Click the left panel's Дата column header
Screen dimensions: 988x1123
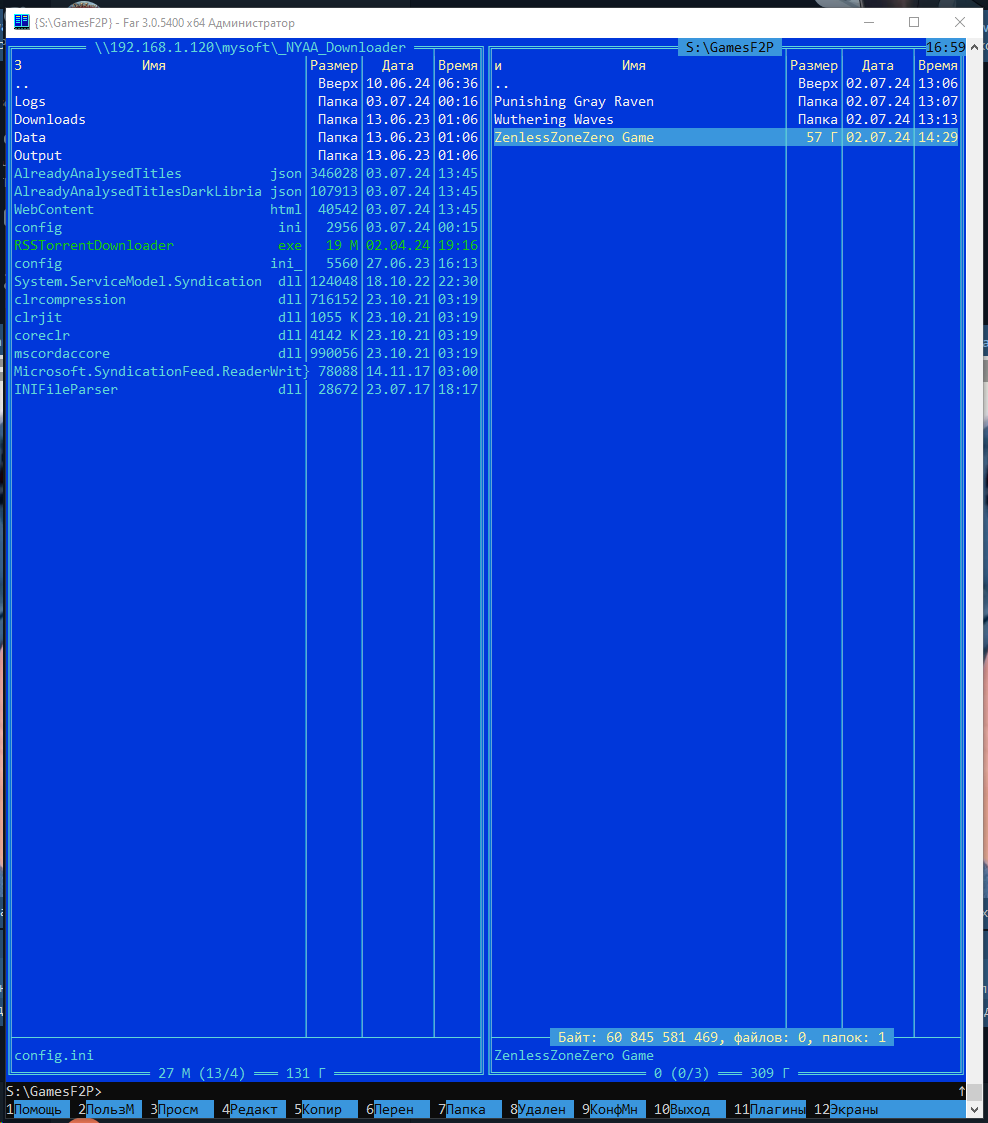[x=398, y=66]
